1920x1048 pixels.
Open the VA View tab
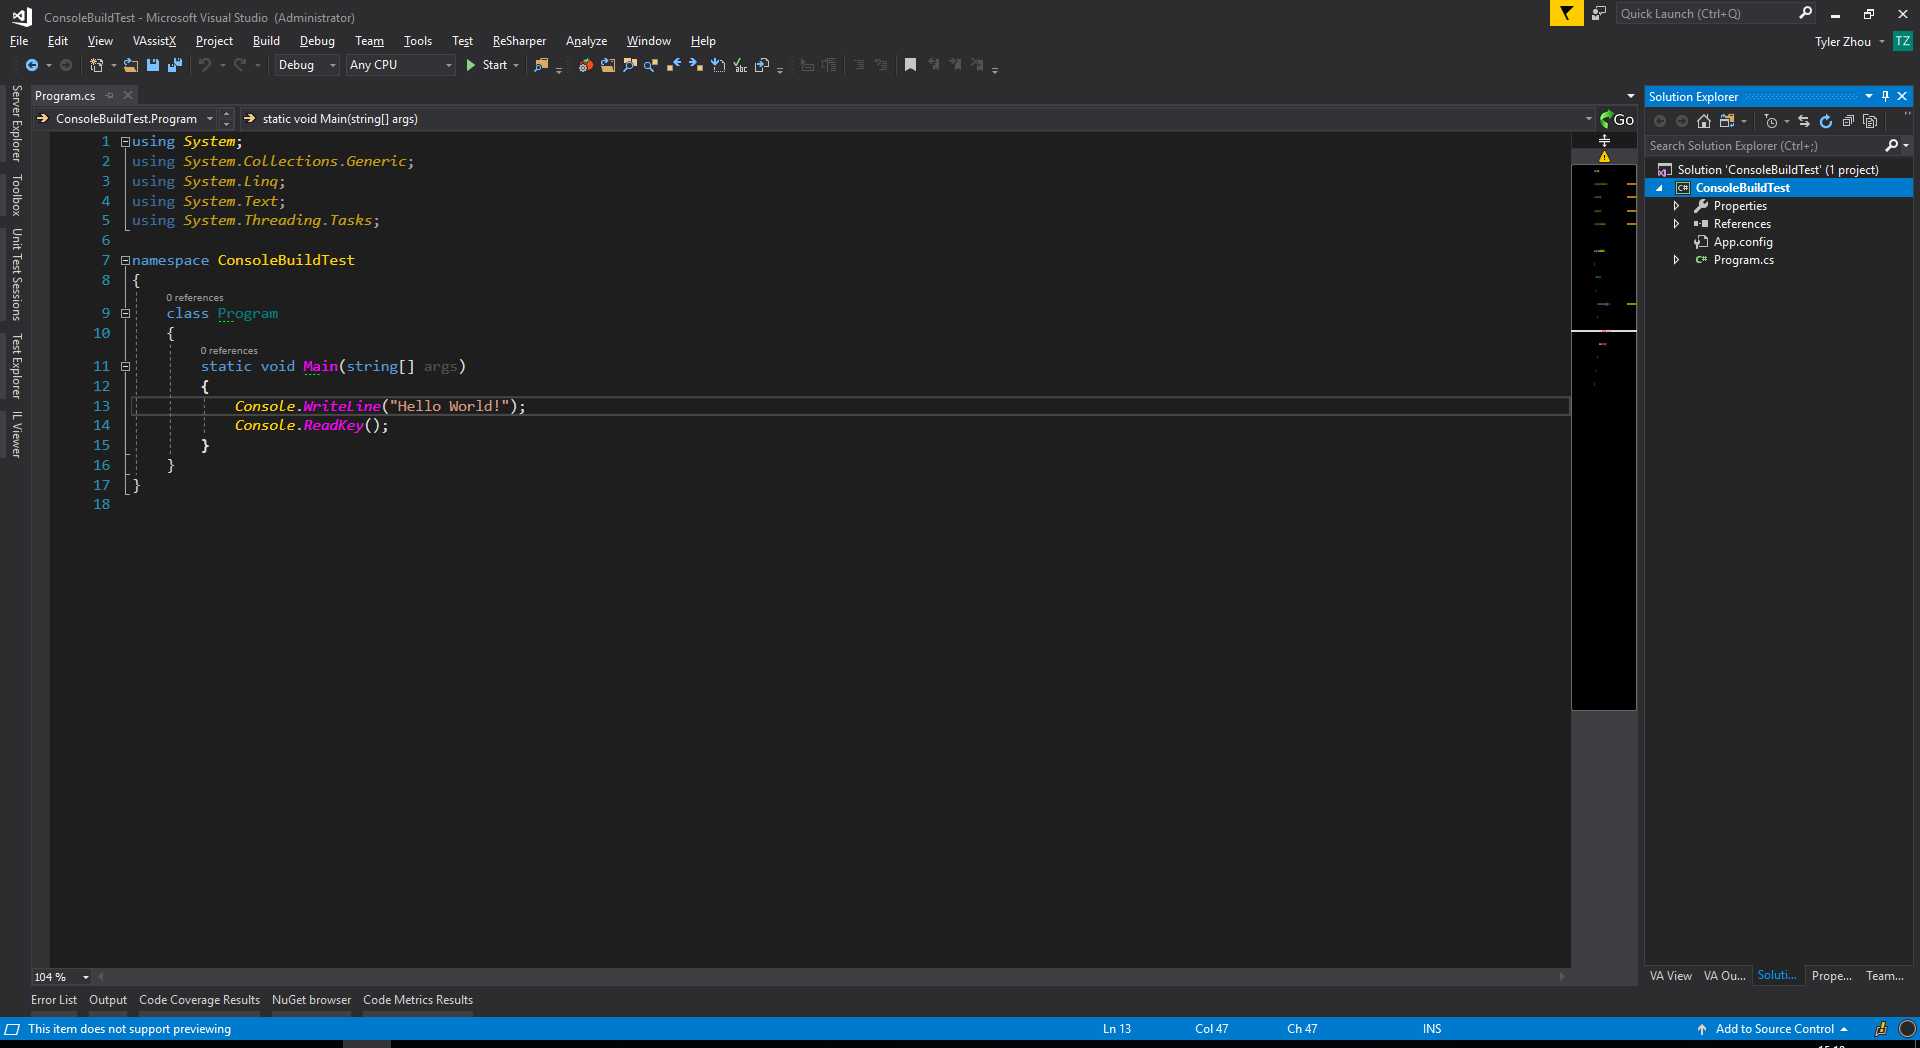pos(1670,976)
